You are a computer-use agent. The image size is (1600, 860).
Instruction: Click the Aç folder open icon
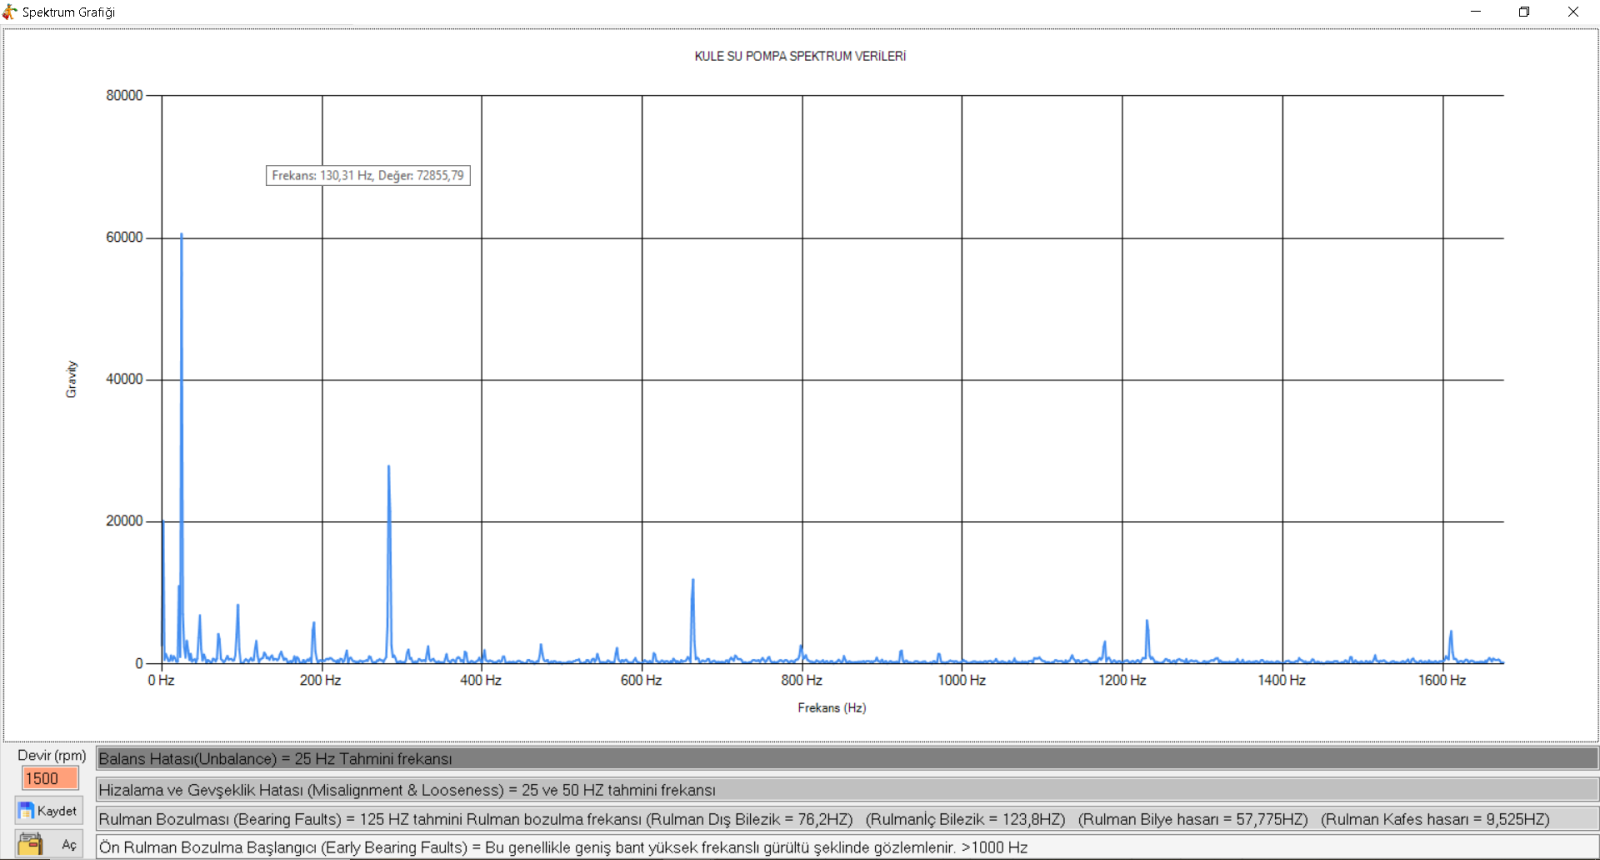tap(30, 845)
